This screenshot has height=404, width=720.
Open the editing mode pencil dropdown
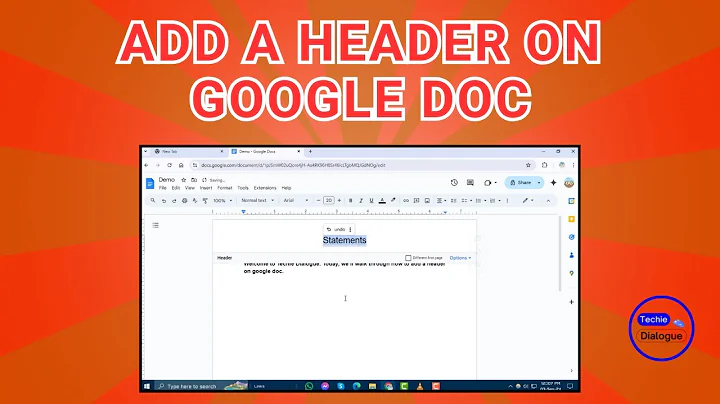click(528, 201)
